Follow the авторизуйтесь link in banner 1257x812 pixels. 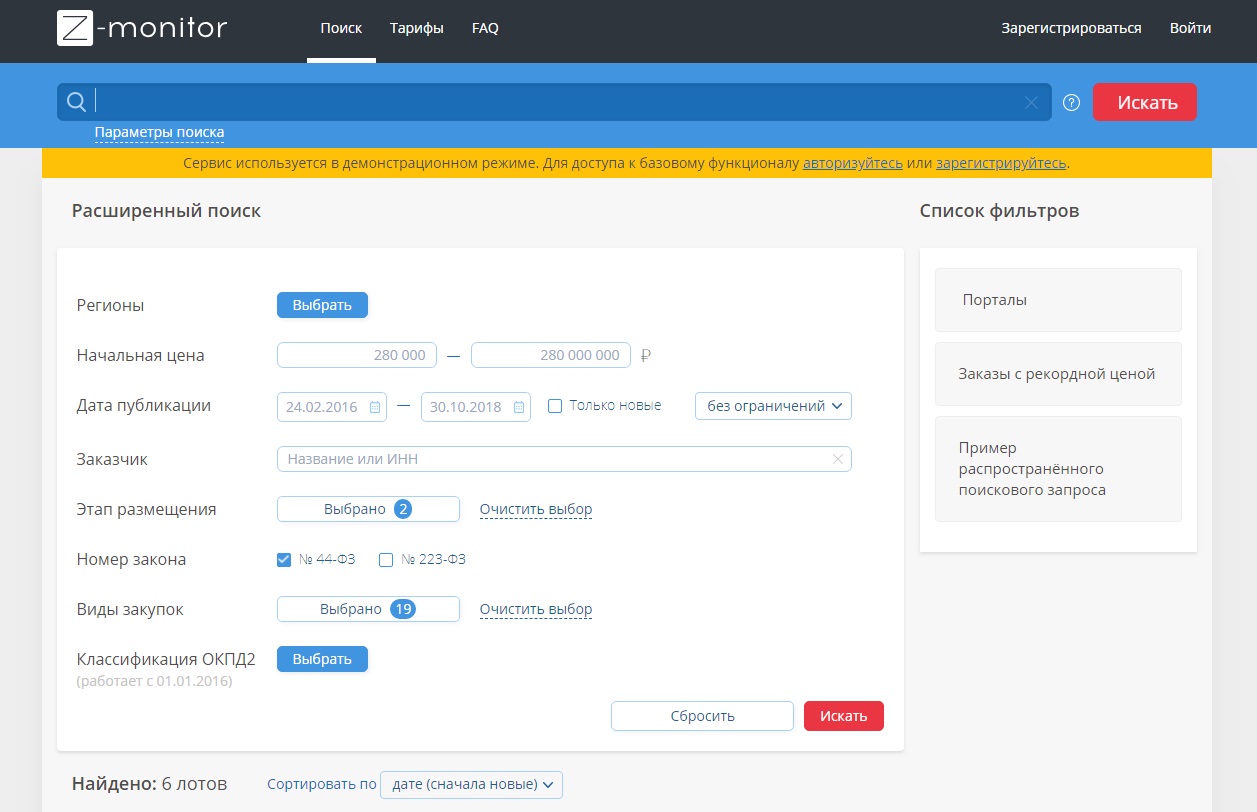[x=853, y=163]
